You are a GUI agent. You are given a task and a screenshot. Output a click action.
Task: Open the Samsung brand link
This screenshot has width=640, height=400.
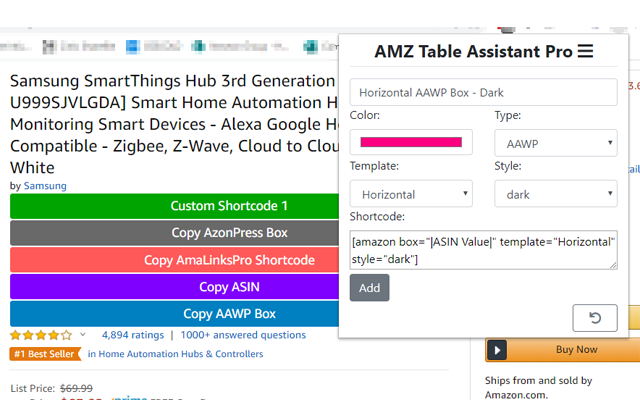point(45,186)
